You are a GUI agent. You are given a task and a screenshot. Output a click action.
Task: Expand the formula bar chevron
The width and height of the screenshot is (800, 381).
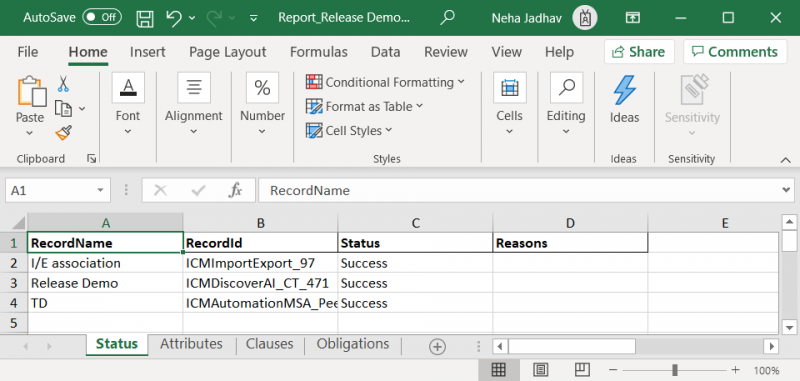[x=786, y=190]
